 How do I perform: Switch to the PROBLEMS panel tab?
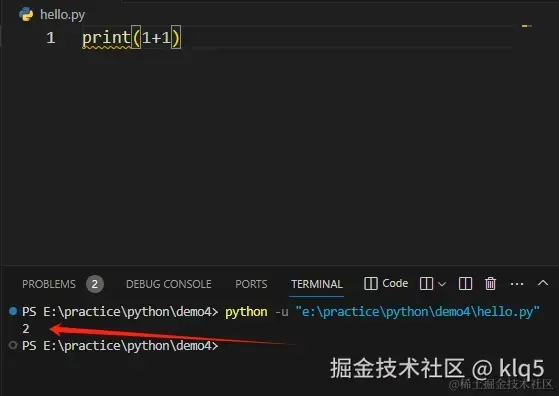[x=49, y=284]
